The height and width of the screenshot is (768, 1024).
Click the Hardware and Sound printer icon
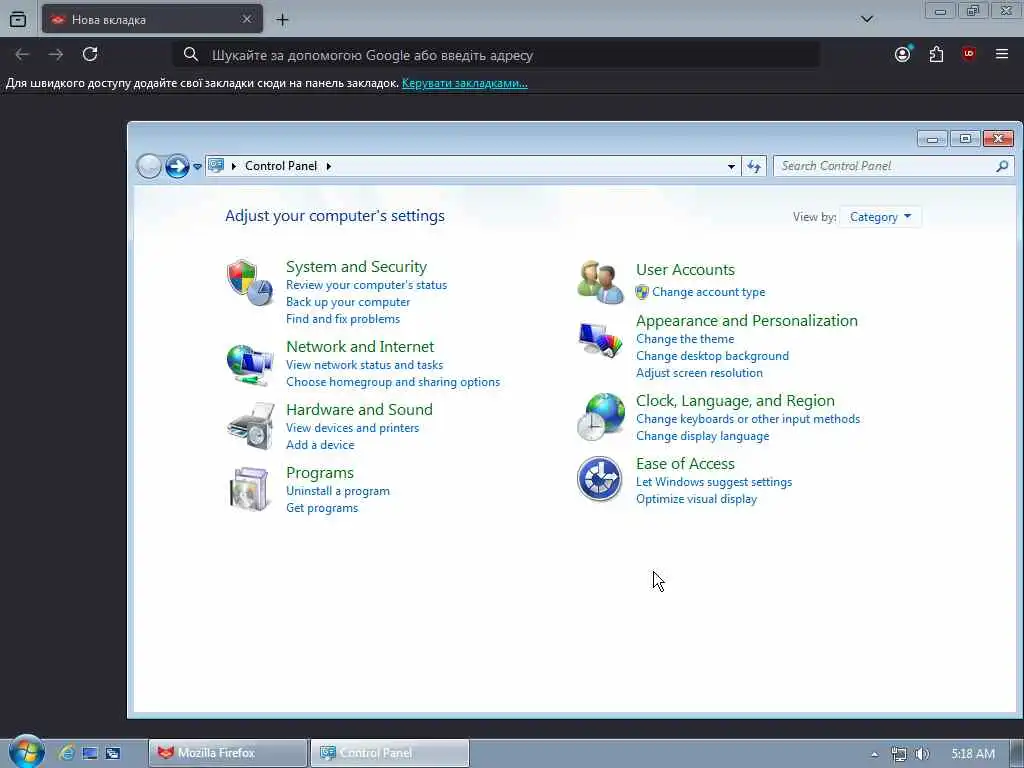point(251,426)
